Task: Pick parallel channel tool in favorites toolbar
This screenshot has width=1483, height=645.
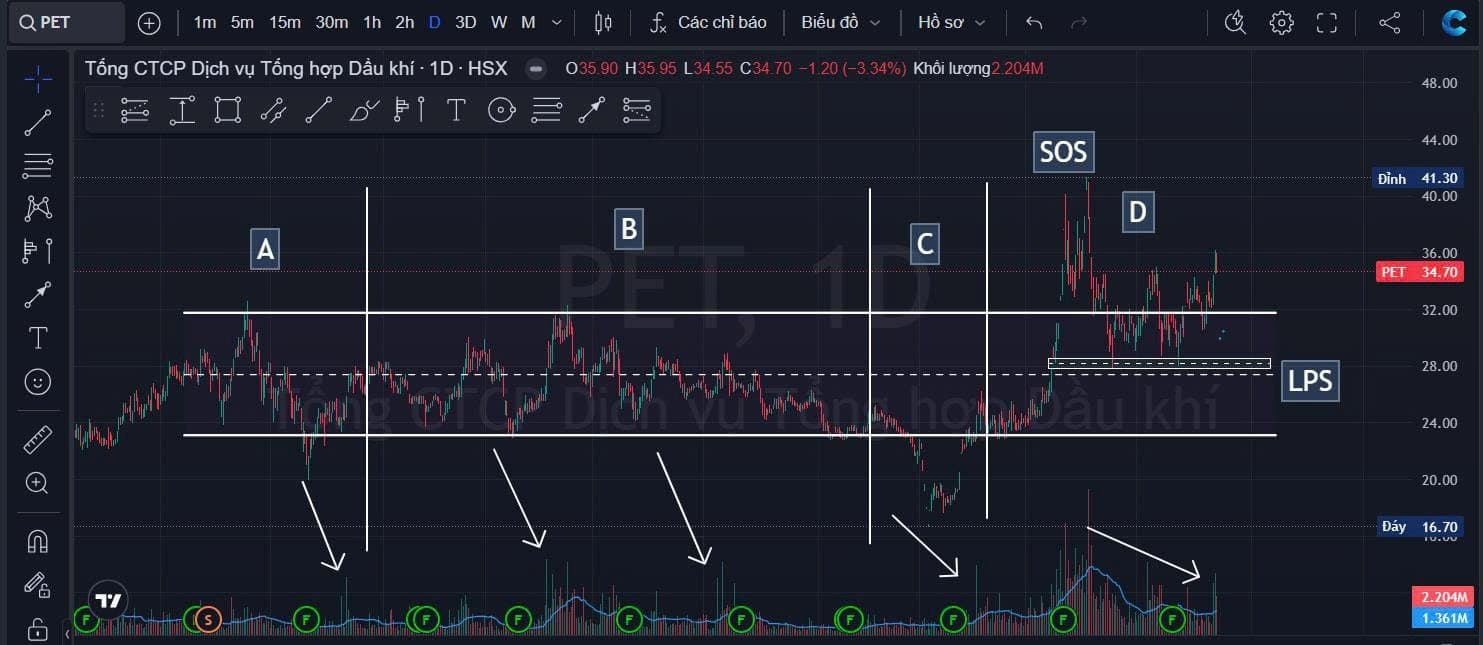Action: click(274, 109)
